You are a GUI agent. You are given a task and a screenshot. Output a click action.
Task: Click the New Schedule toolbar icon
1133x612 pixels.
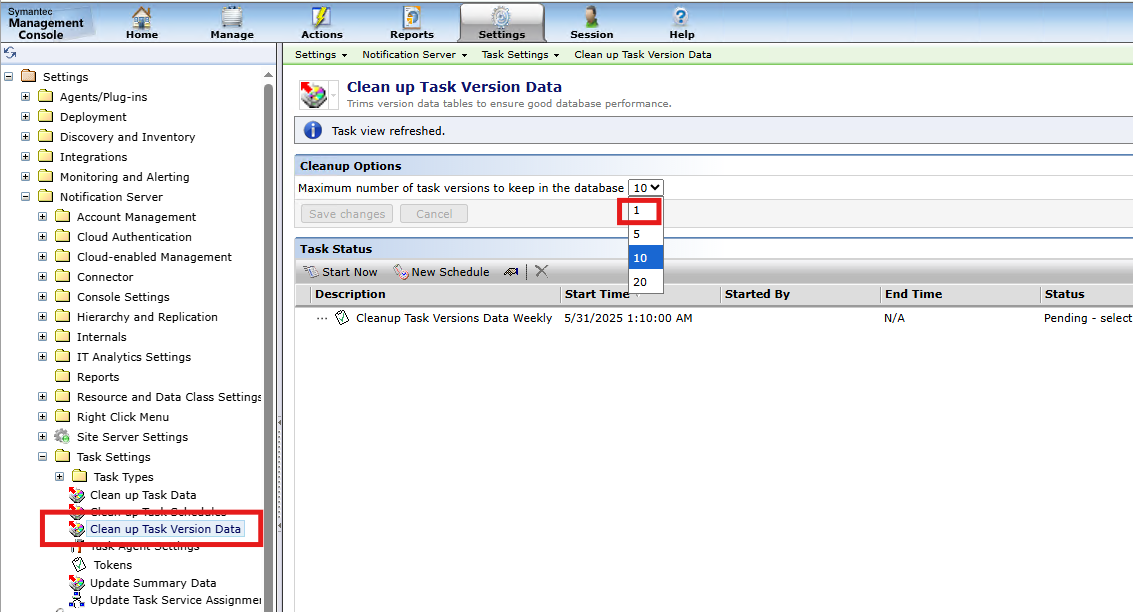click(401, 272)
